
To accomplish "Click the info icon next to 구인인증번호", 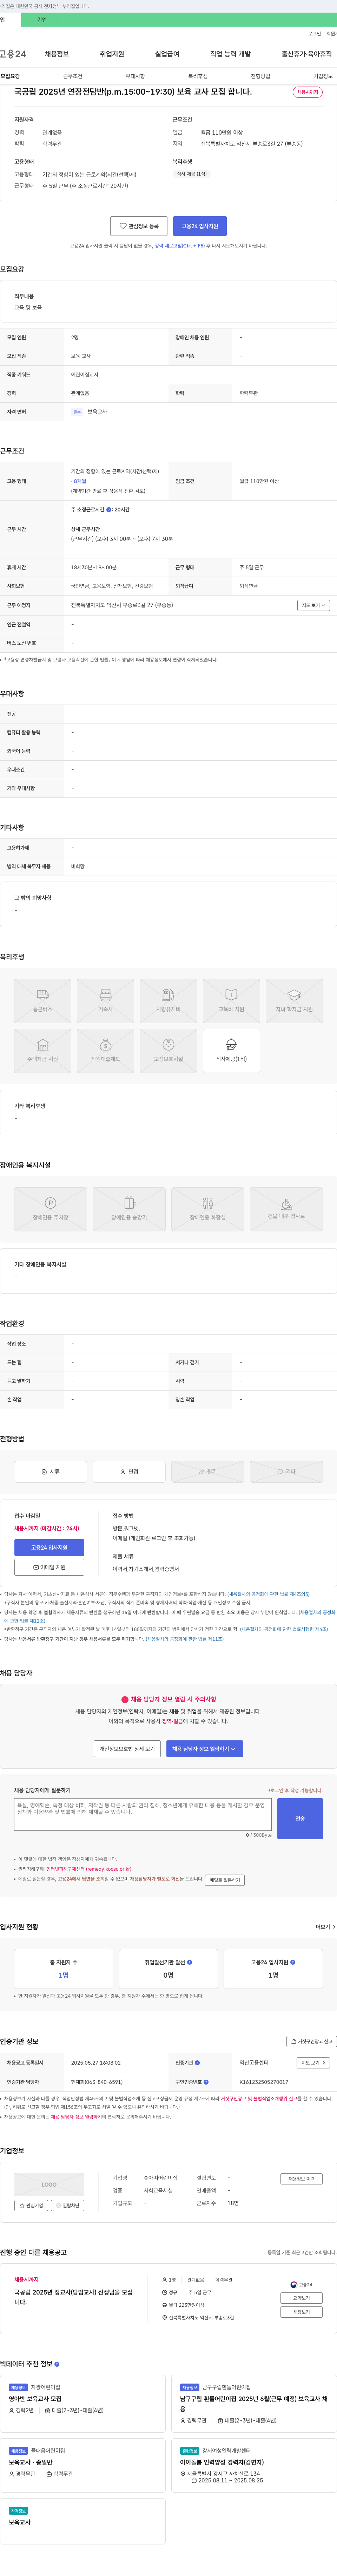I will coord(206,2082).
